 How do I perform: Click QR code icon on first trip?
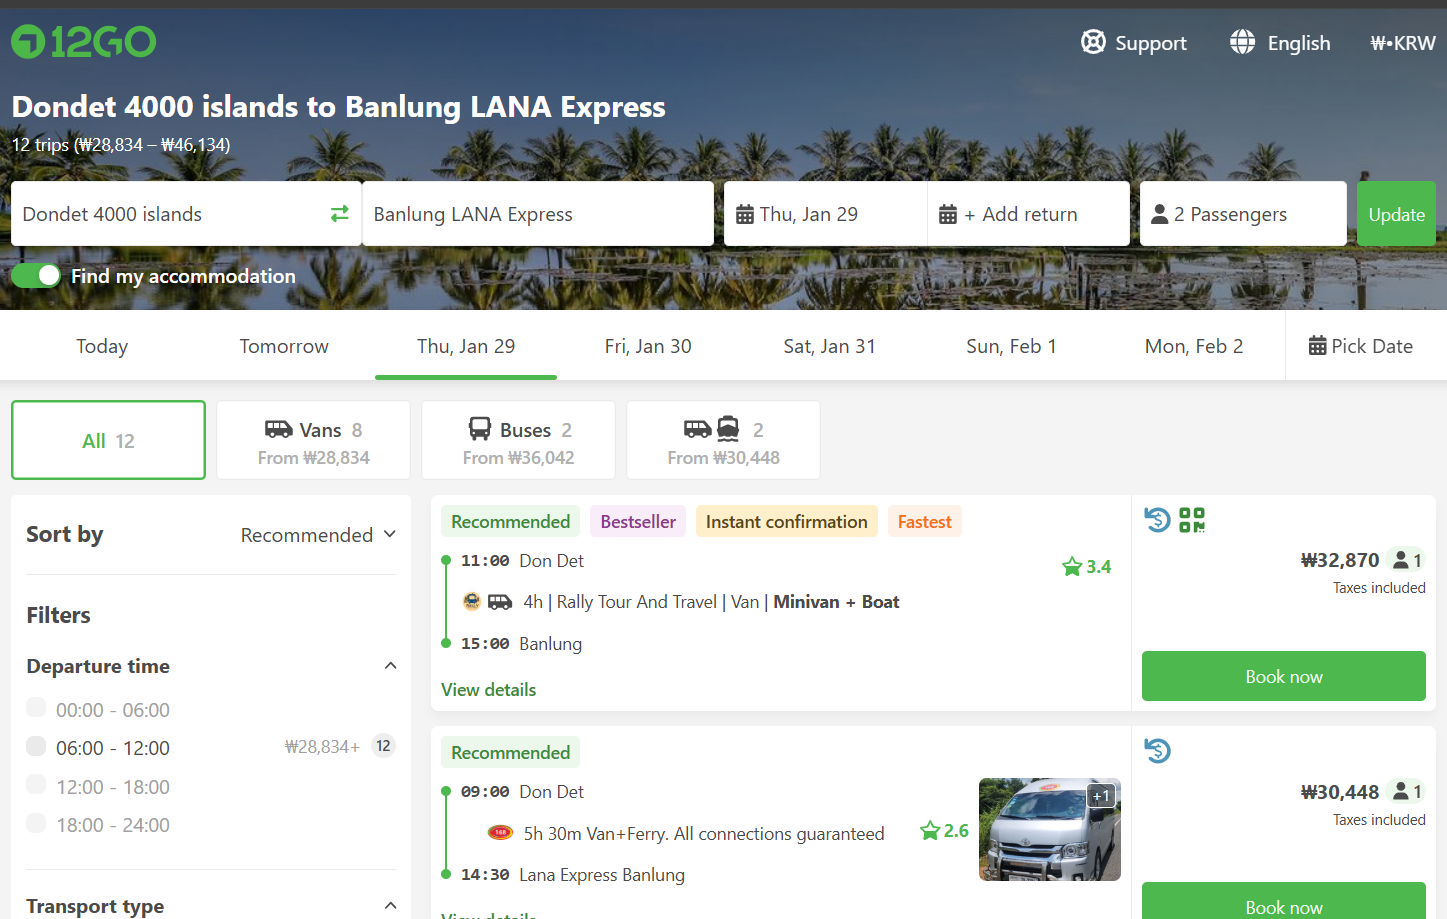(x=1192, y=520)
